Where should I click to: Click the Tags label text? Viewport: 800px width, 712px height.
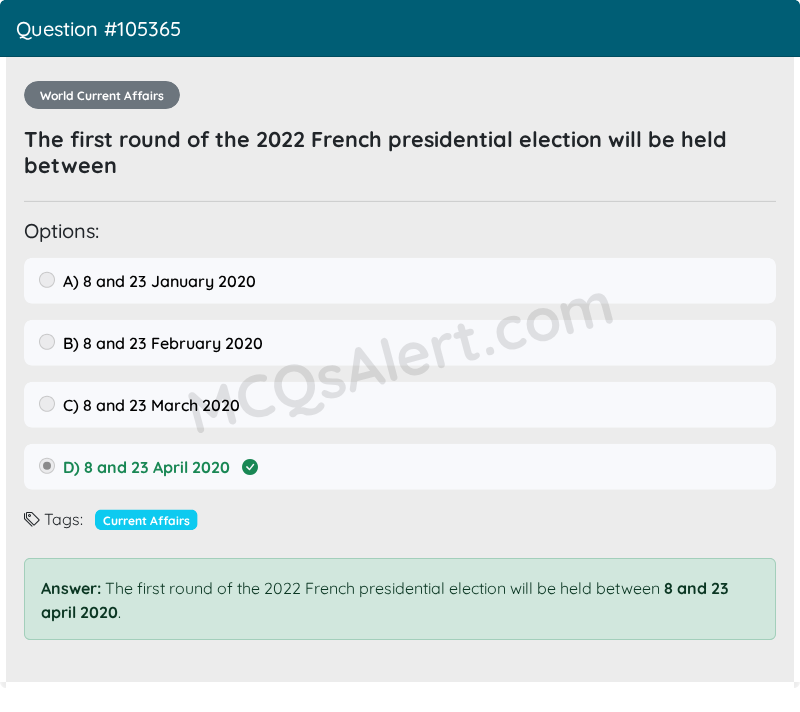coord(62,519)
